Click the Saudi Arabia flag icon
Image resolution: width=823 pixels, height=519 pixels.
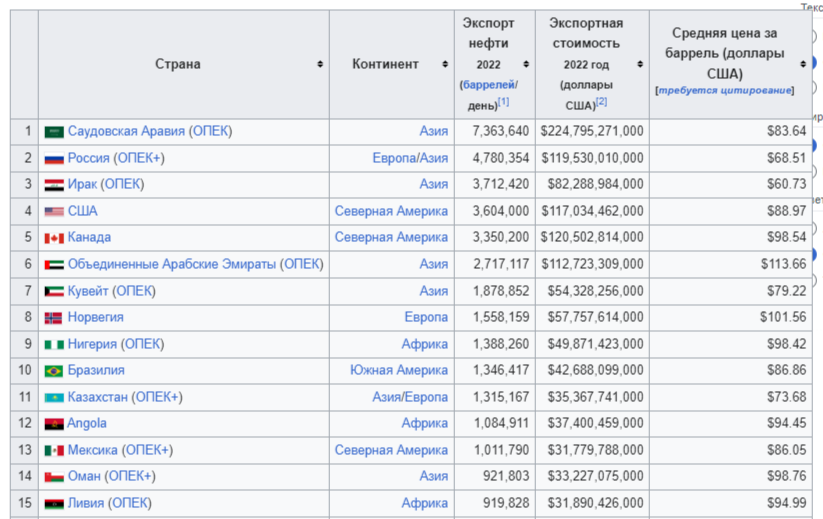coord(54,132)
